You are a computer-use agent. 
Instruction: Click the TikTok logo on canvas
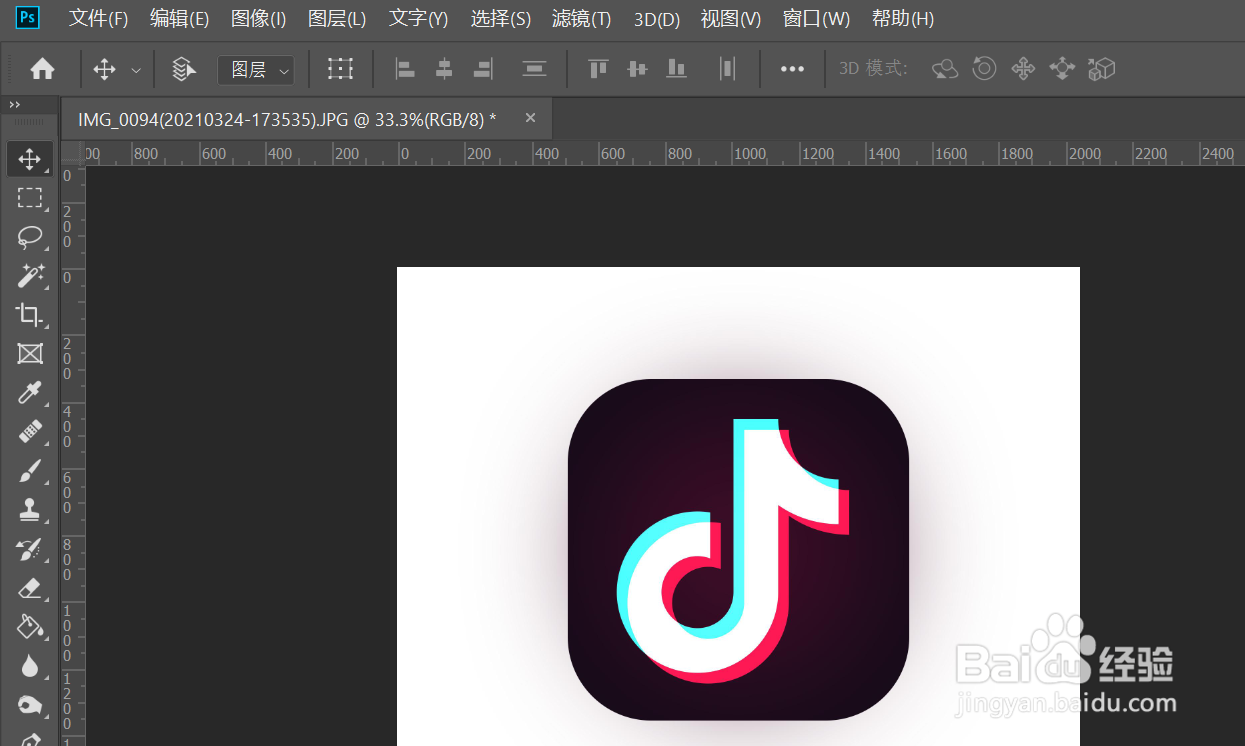(738, 549)
